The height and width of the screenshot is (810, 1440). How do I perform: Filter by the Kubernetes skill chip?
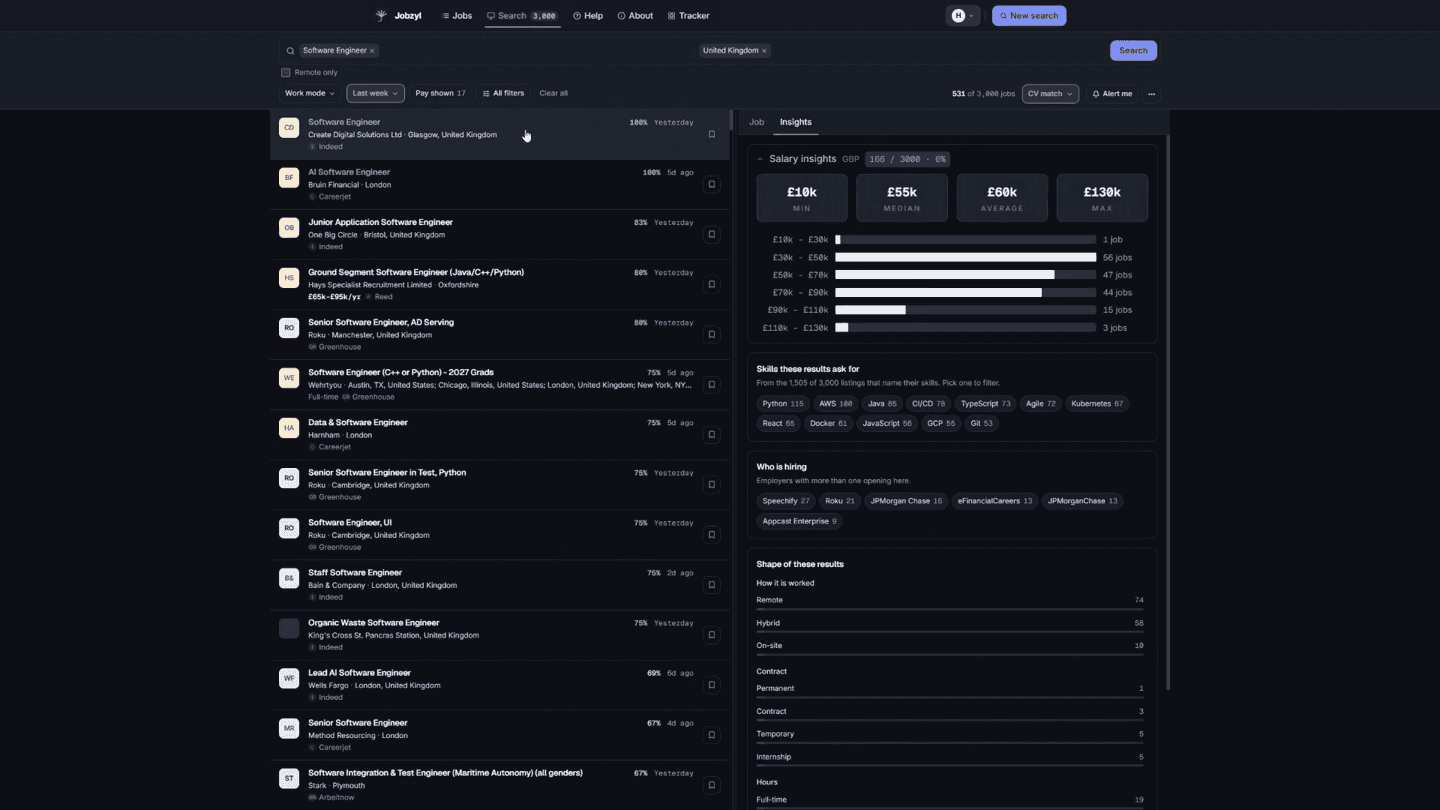1097,404
